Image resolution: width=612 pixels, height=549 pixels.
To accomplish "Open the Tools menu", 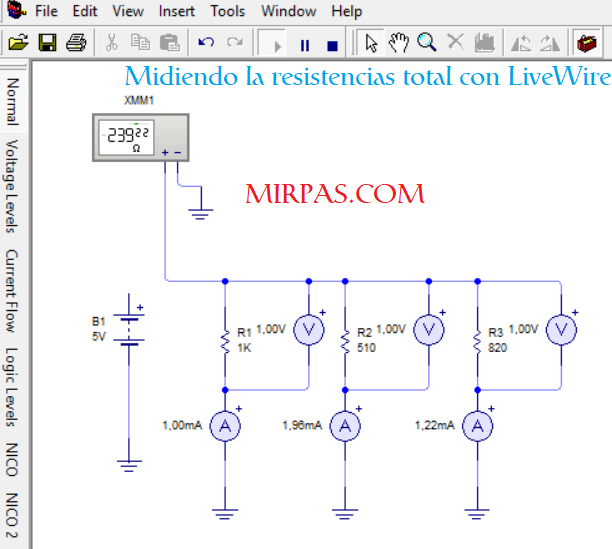I will coord(228,11).
